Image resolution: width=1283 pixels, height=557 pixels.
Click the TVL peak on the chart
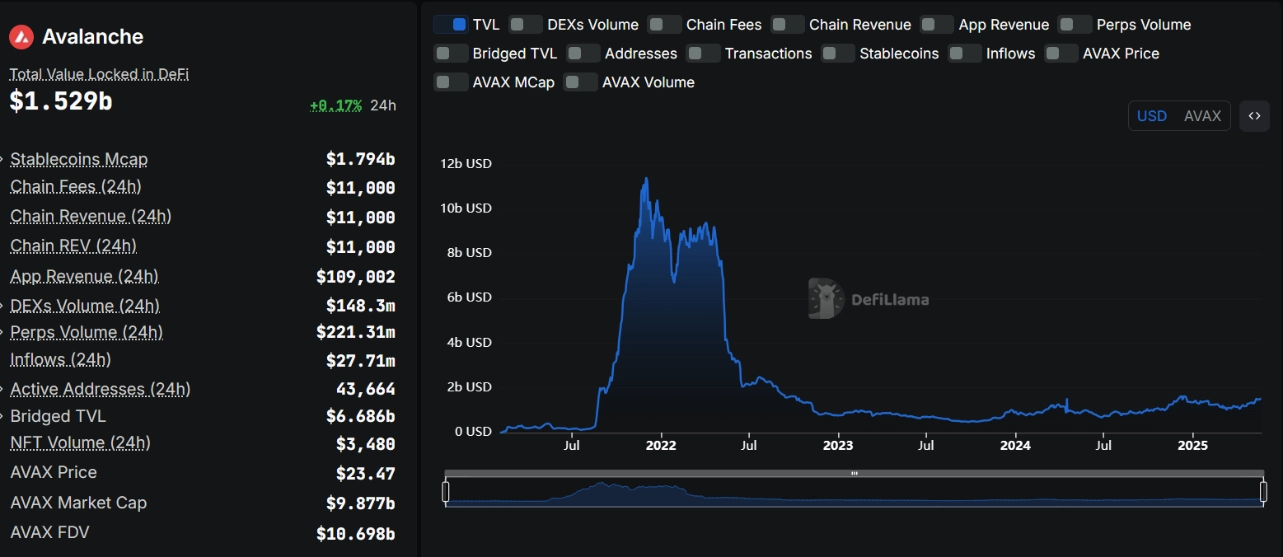pyautogui.click(x=646, y=179)
